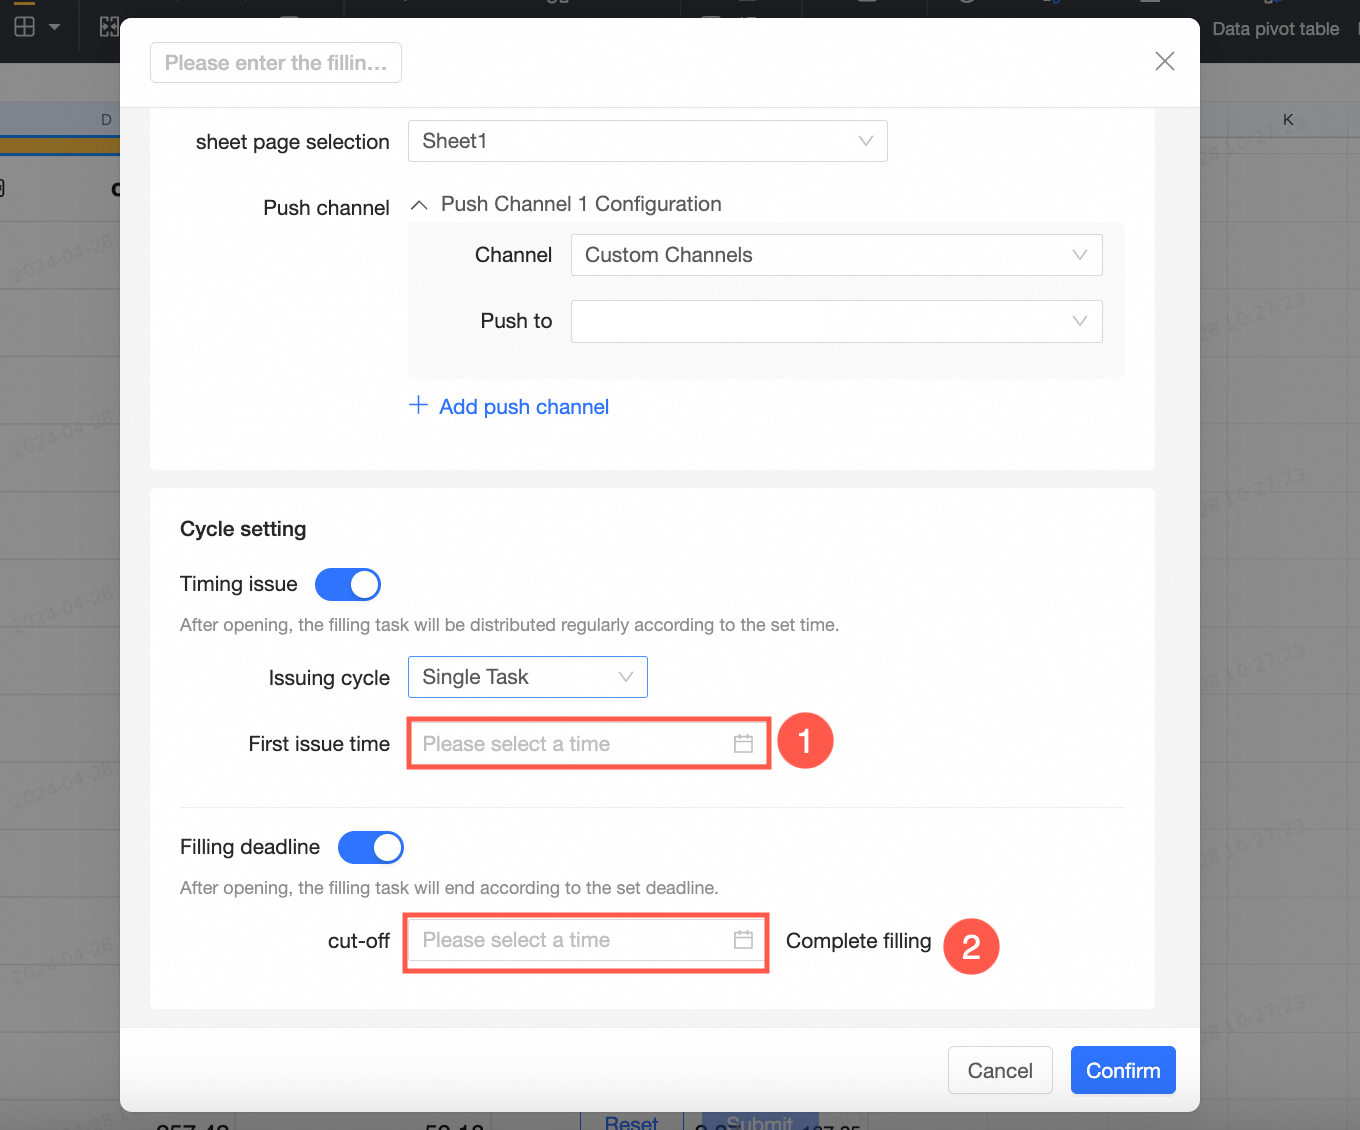This screenshot has width=1360, height=1130.
Task: Select column D header in background spreadsheet
Action: 106,119
